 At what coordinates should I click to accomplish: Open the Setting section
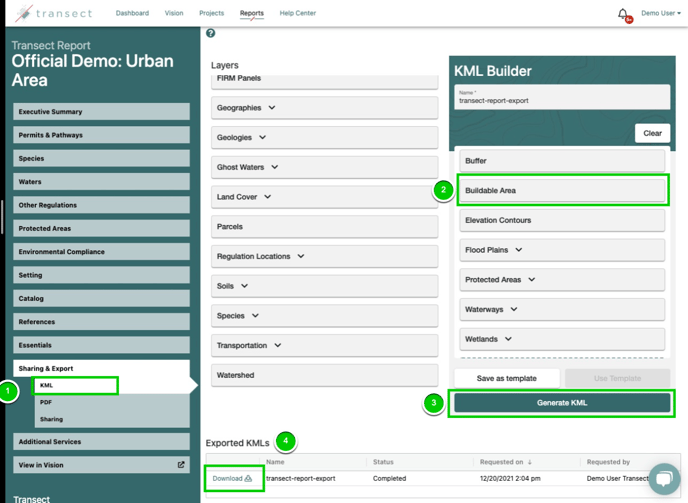[101, 275]
